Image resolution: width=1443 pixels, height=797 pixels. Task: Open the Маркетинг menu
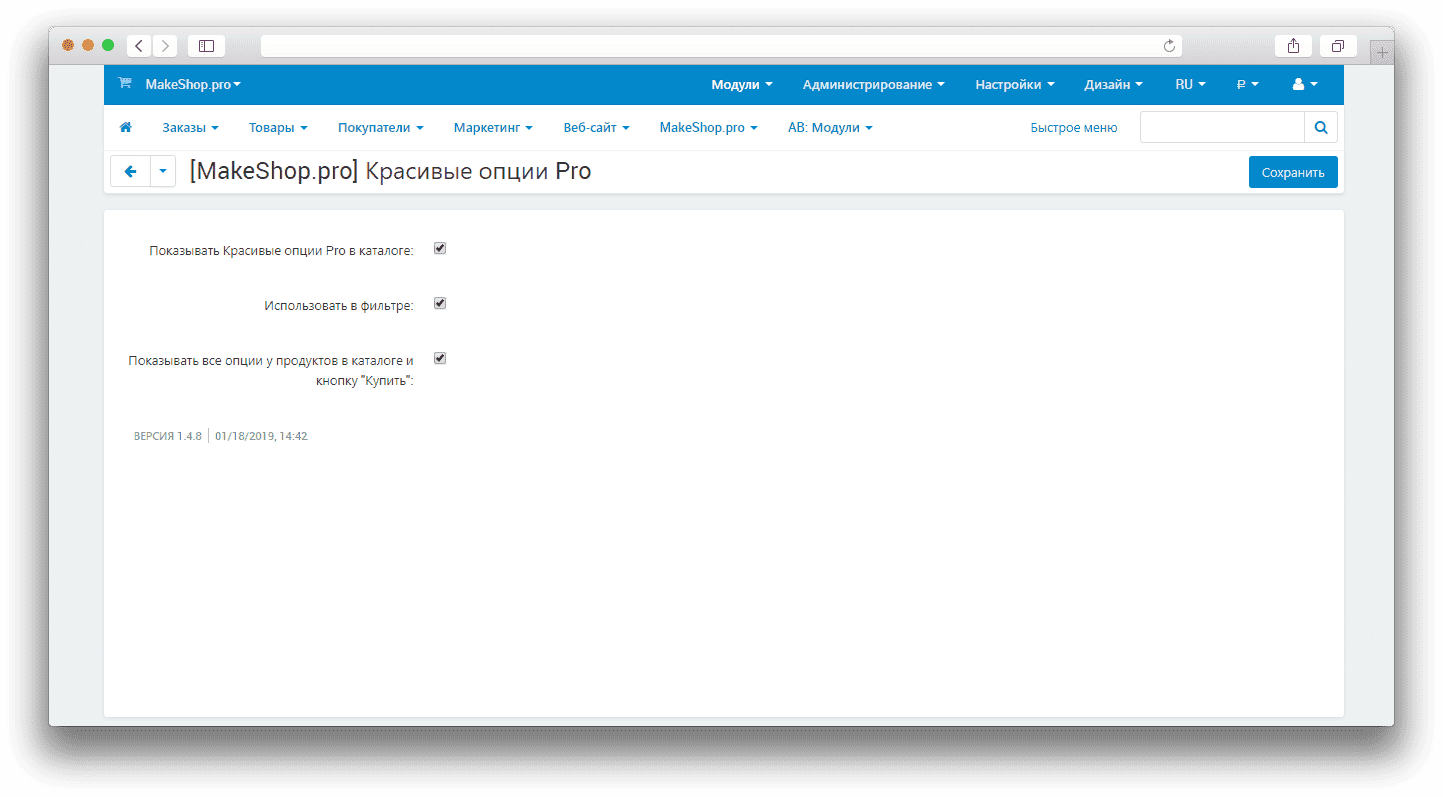493,128
